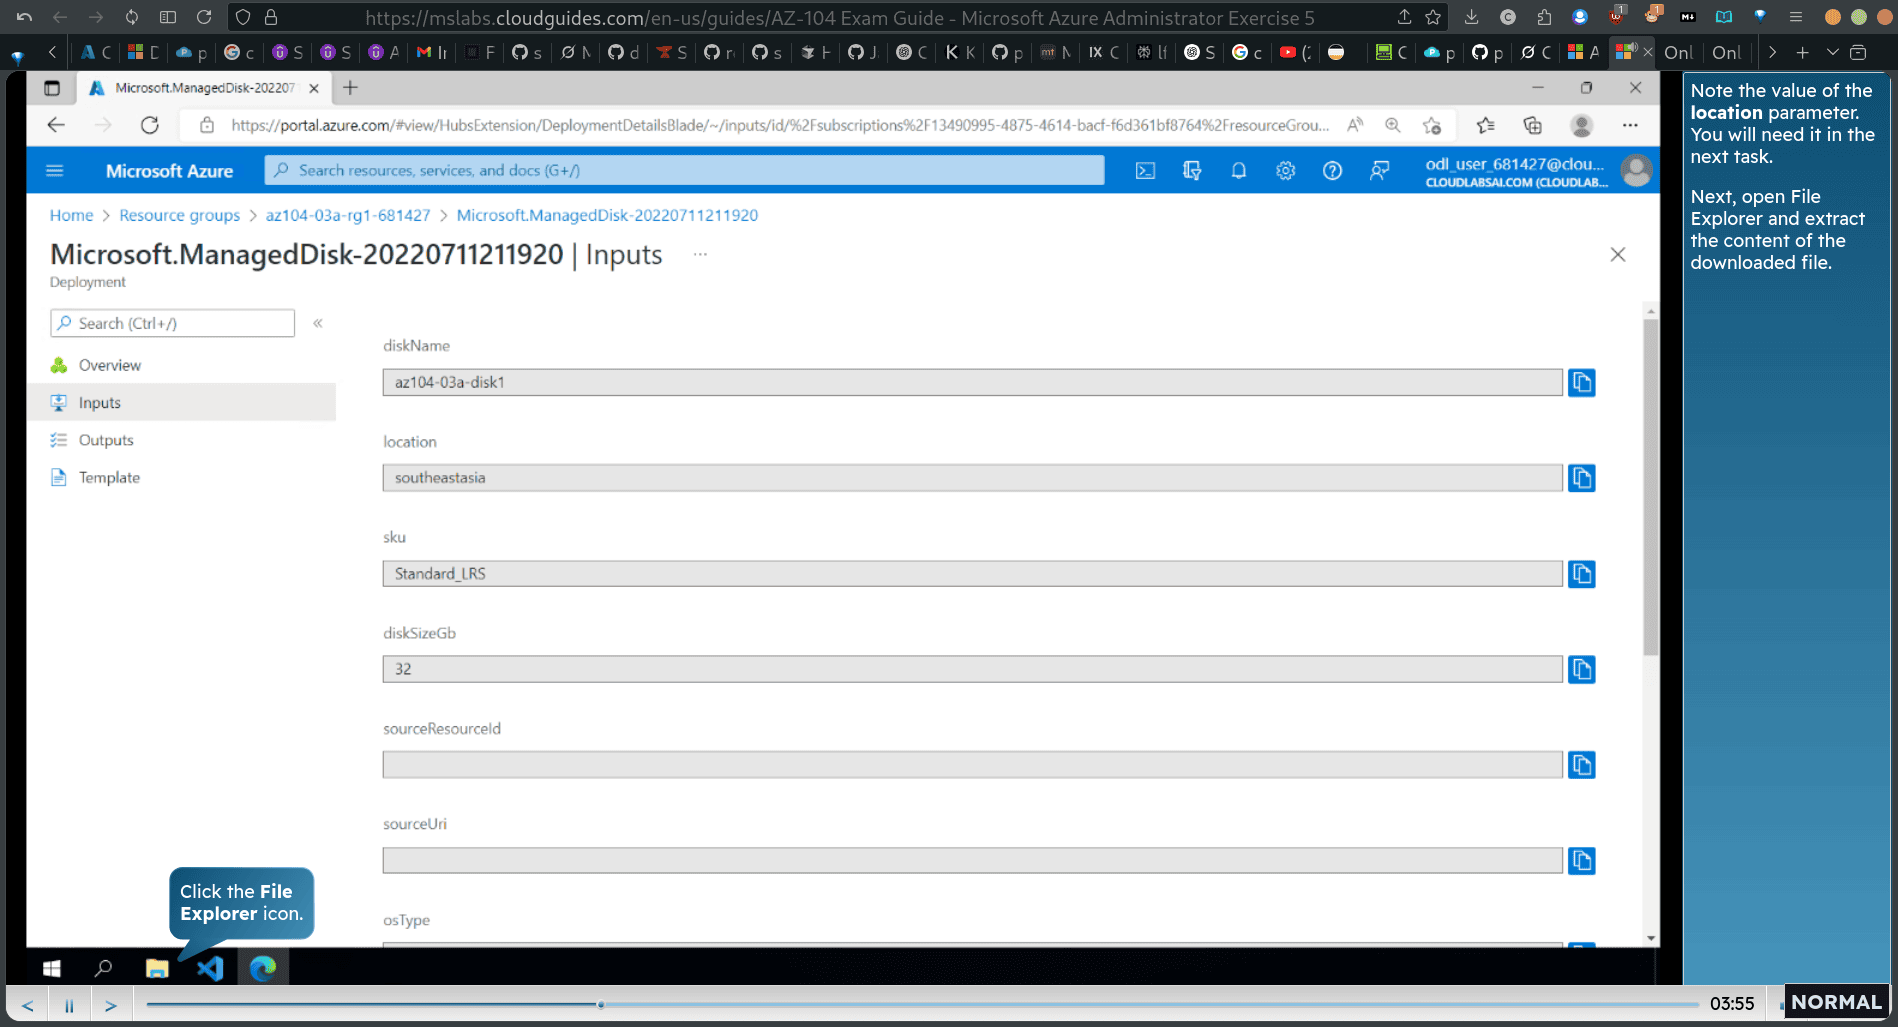
Task: Open Azure notifications bell
Action: click(1238, 171)
